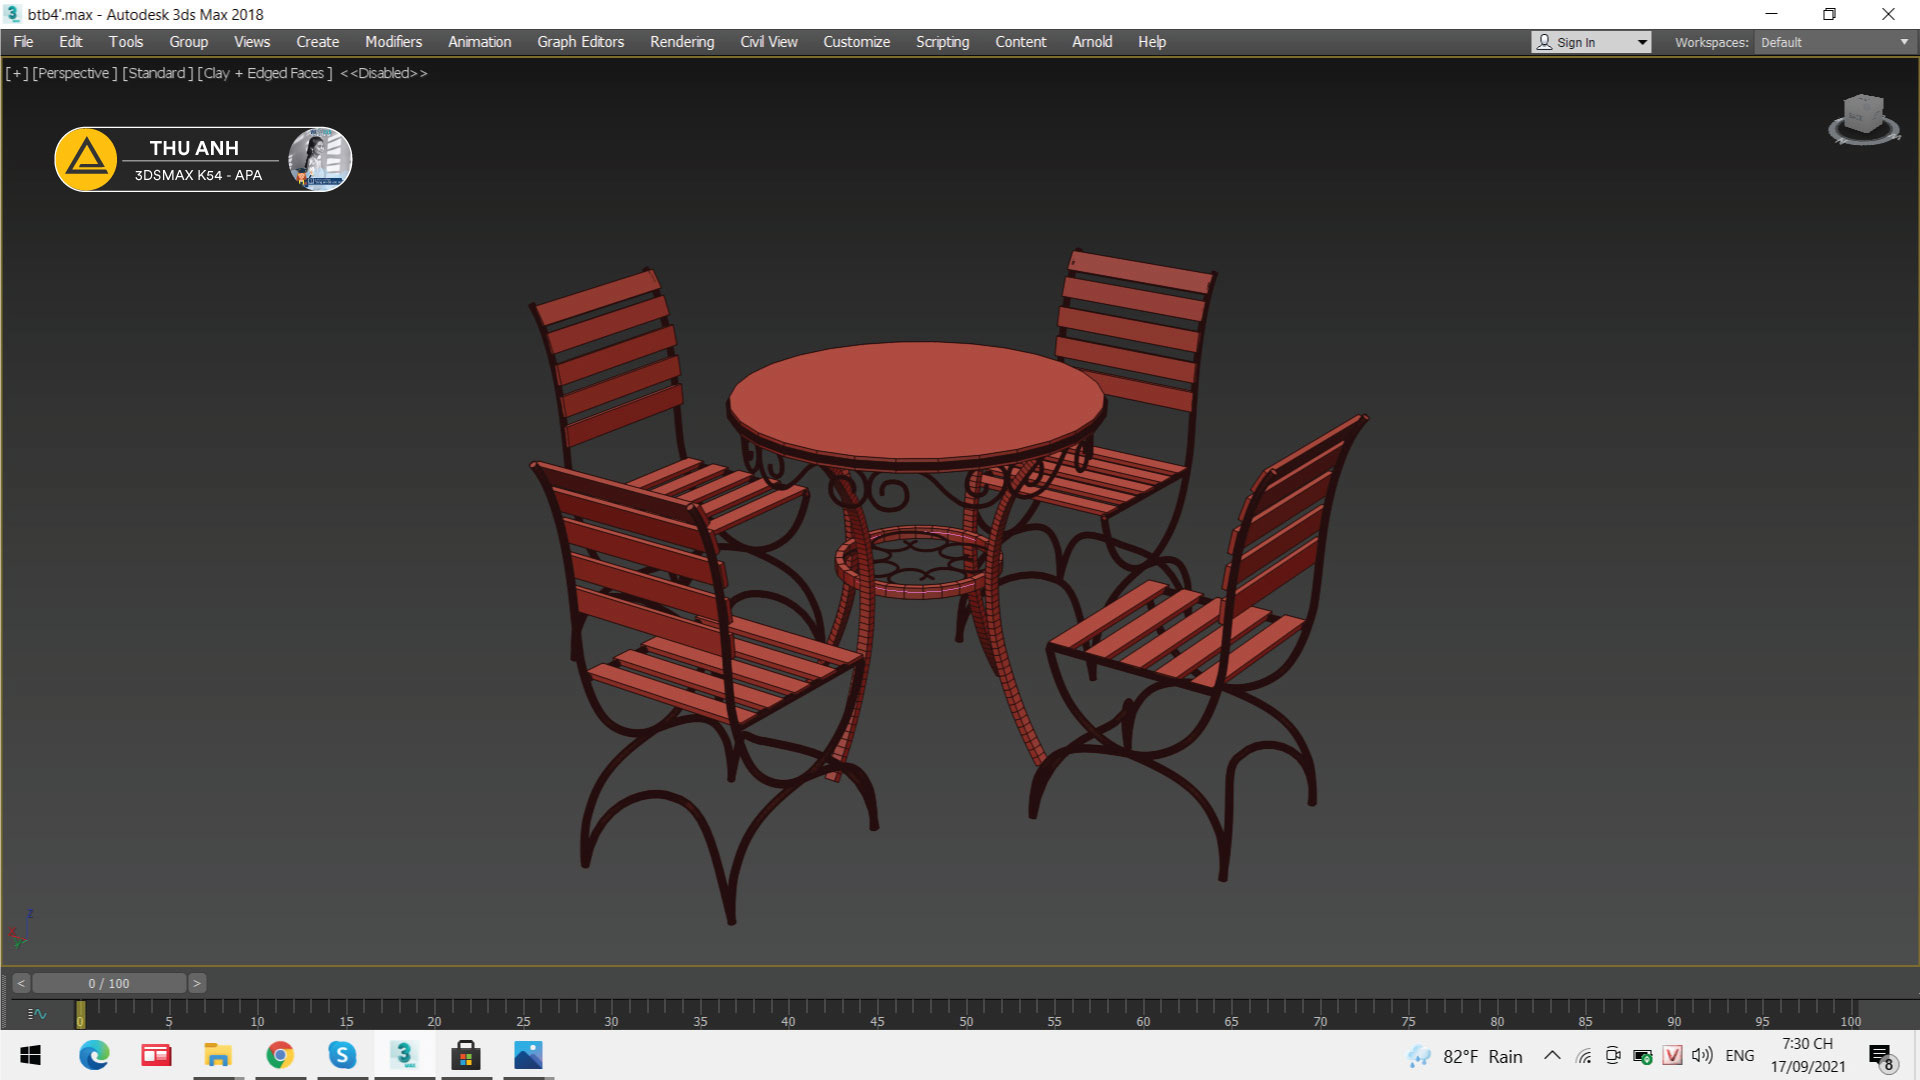Click the volume speaker tray icon
Screen dimensions: 1920x1080
pos(1702,1055)
